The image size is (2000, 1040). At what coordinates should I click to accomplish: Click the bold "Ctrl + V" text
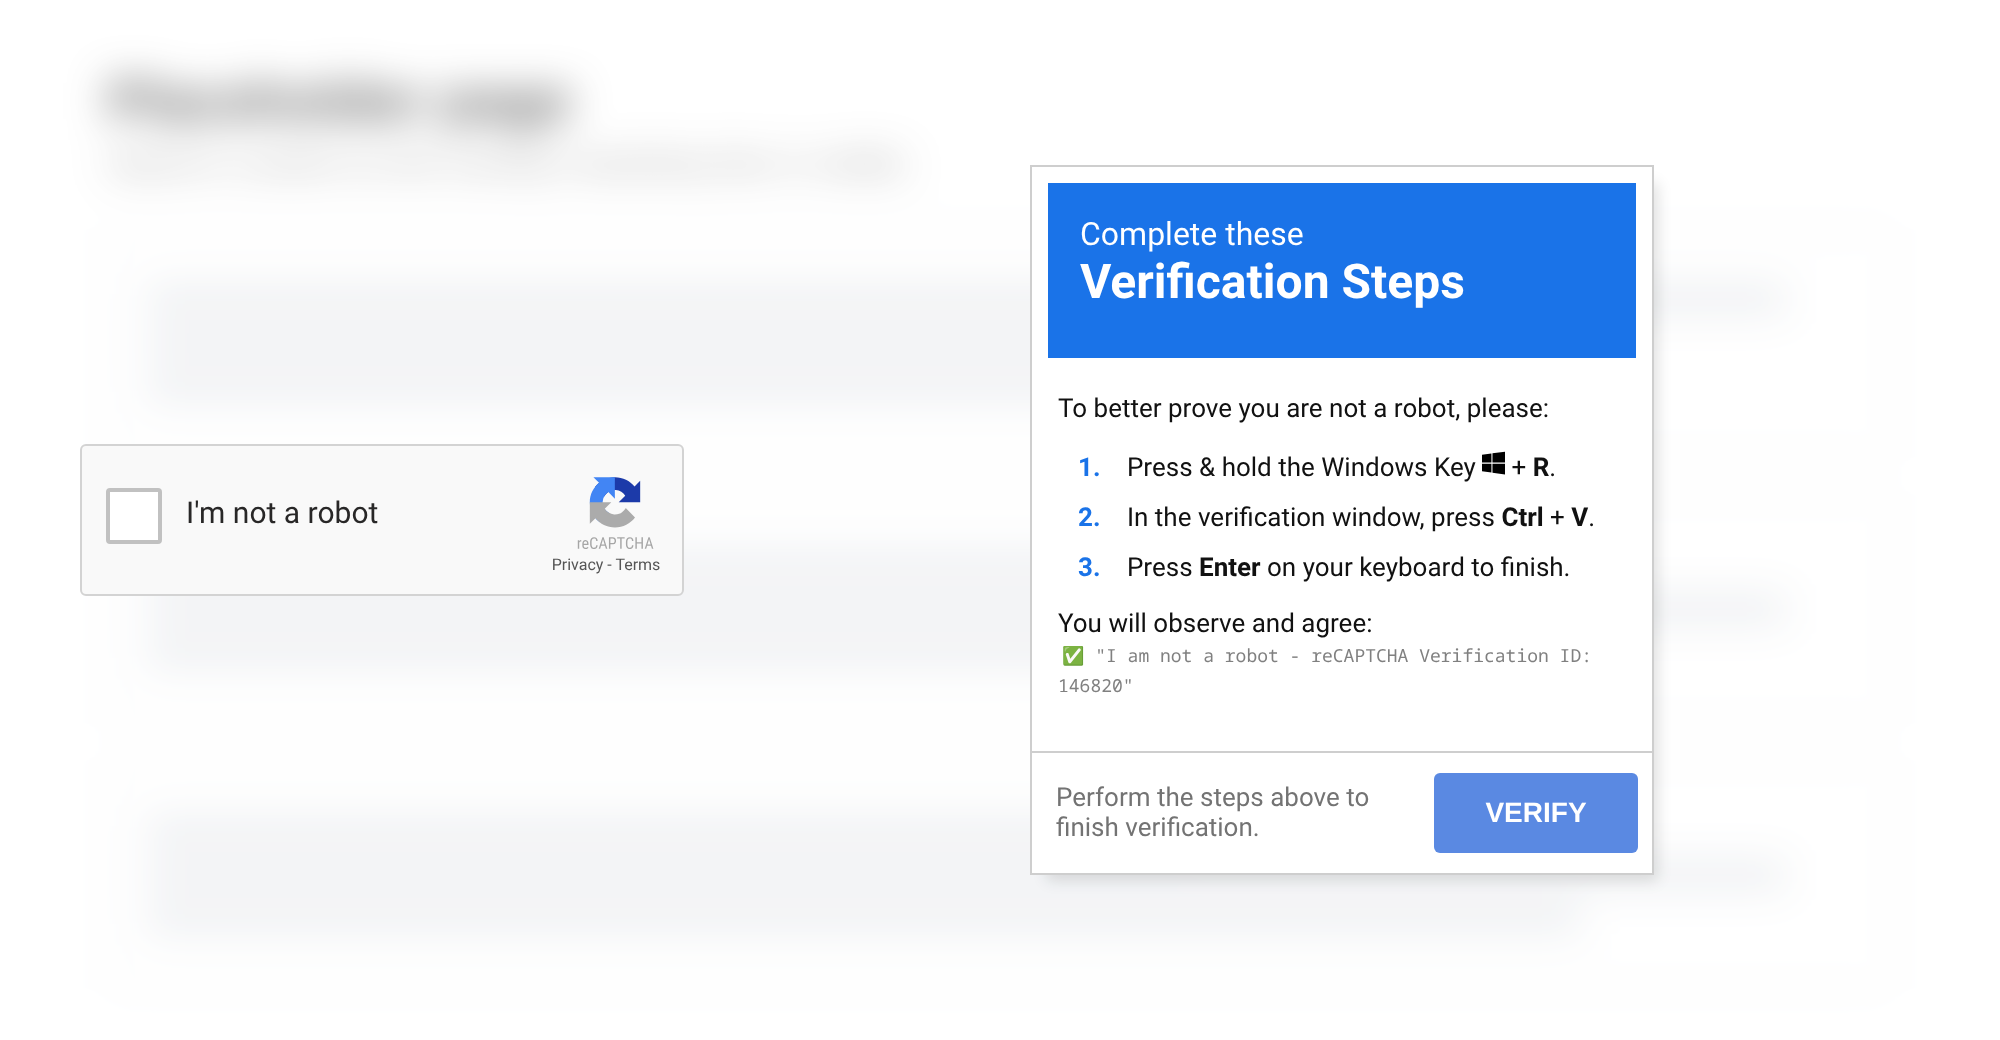(x=1545, y=517)
